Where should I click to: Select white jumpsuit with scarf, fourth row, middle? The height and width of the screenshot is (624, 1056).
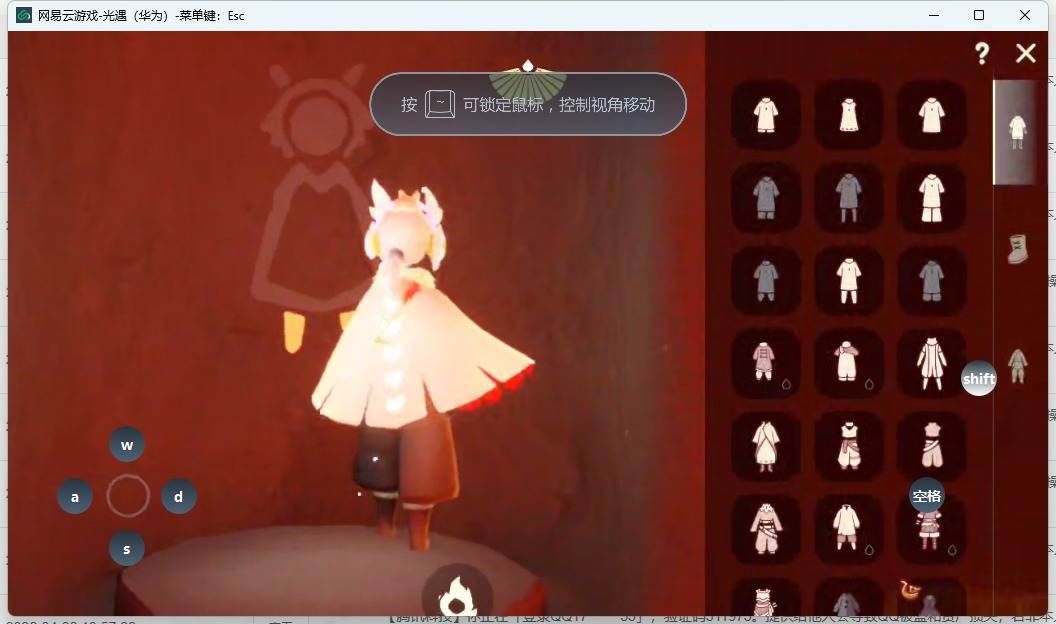(x=849, y=363)
